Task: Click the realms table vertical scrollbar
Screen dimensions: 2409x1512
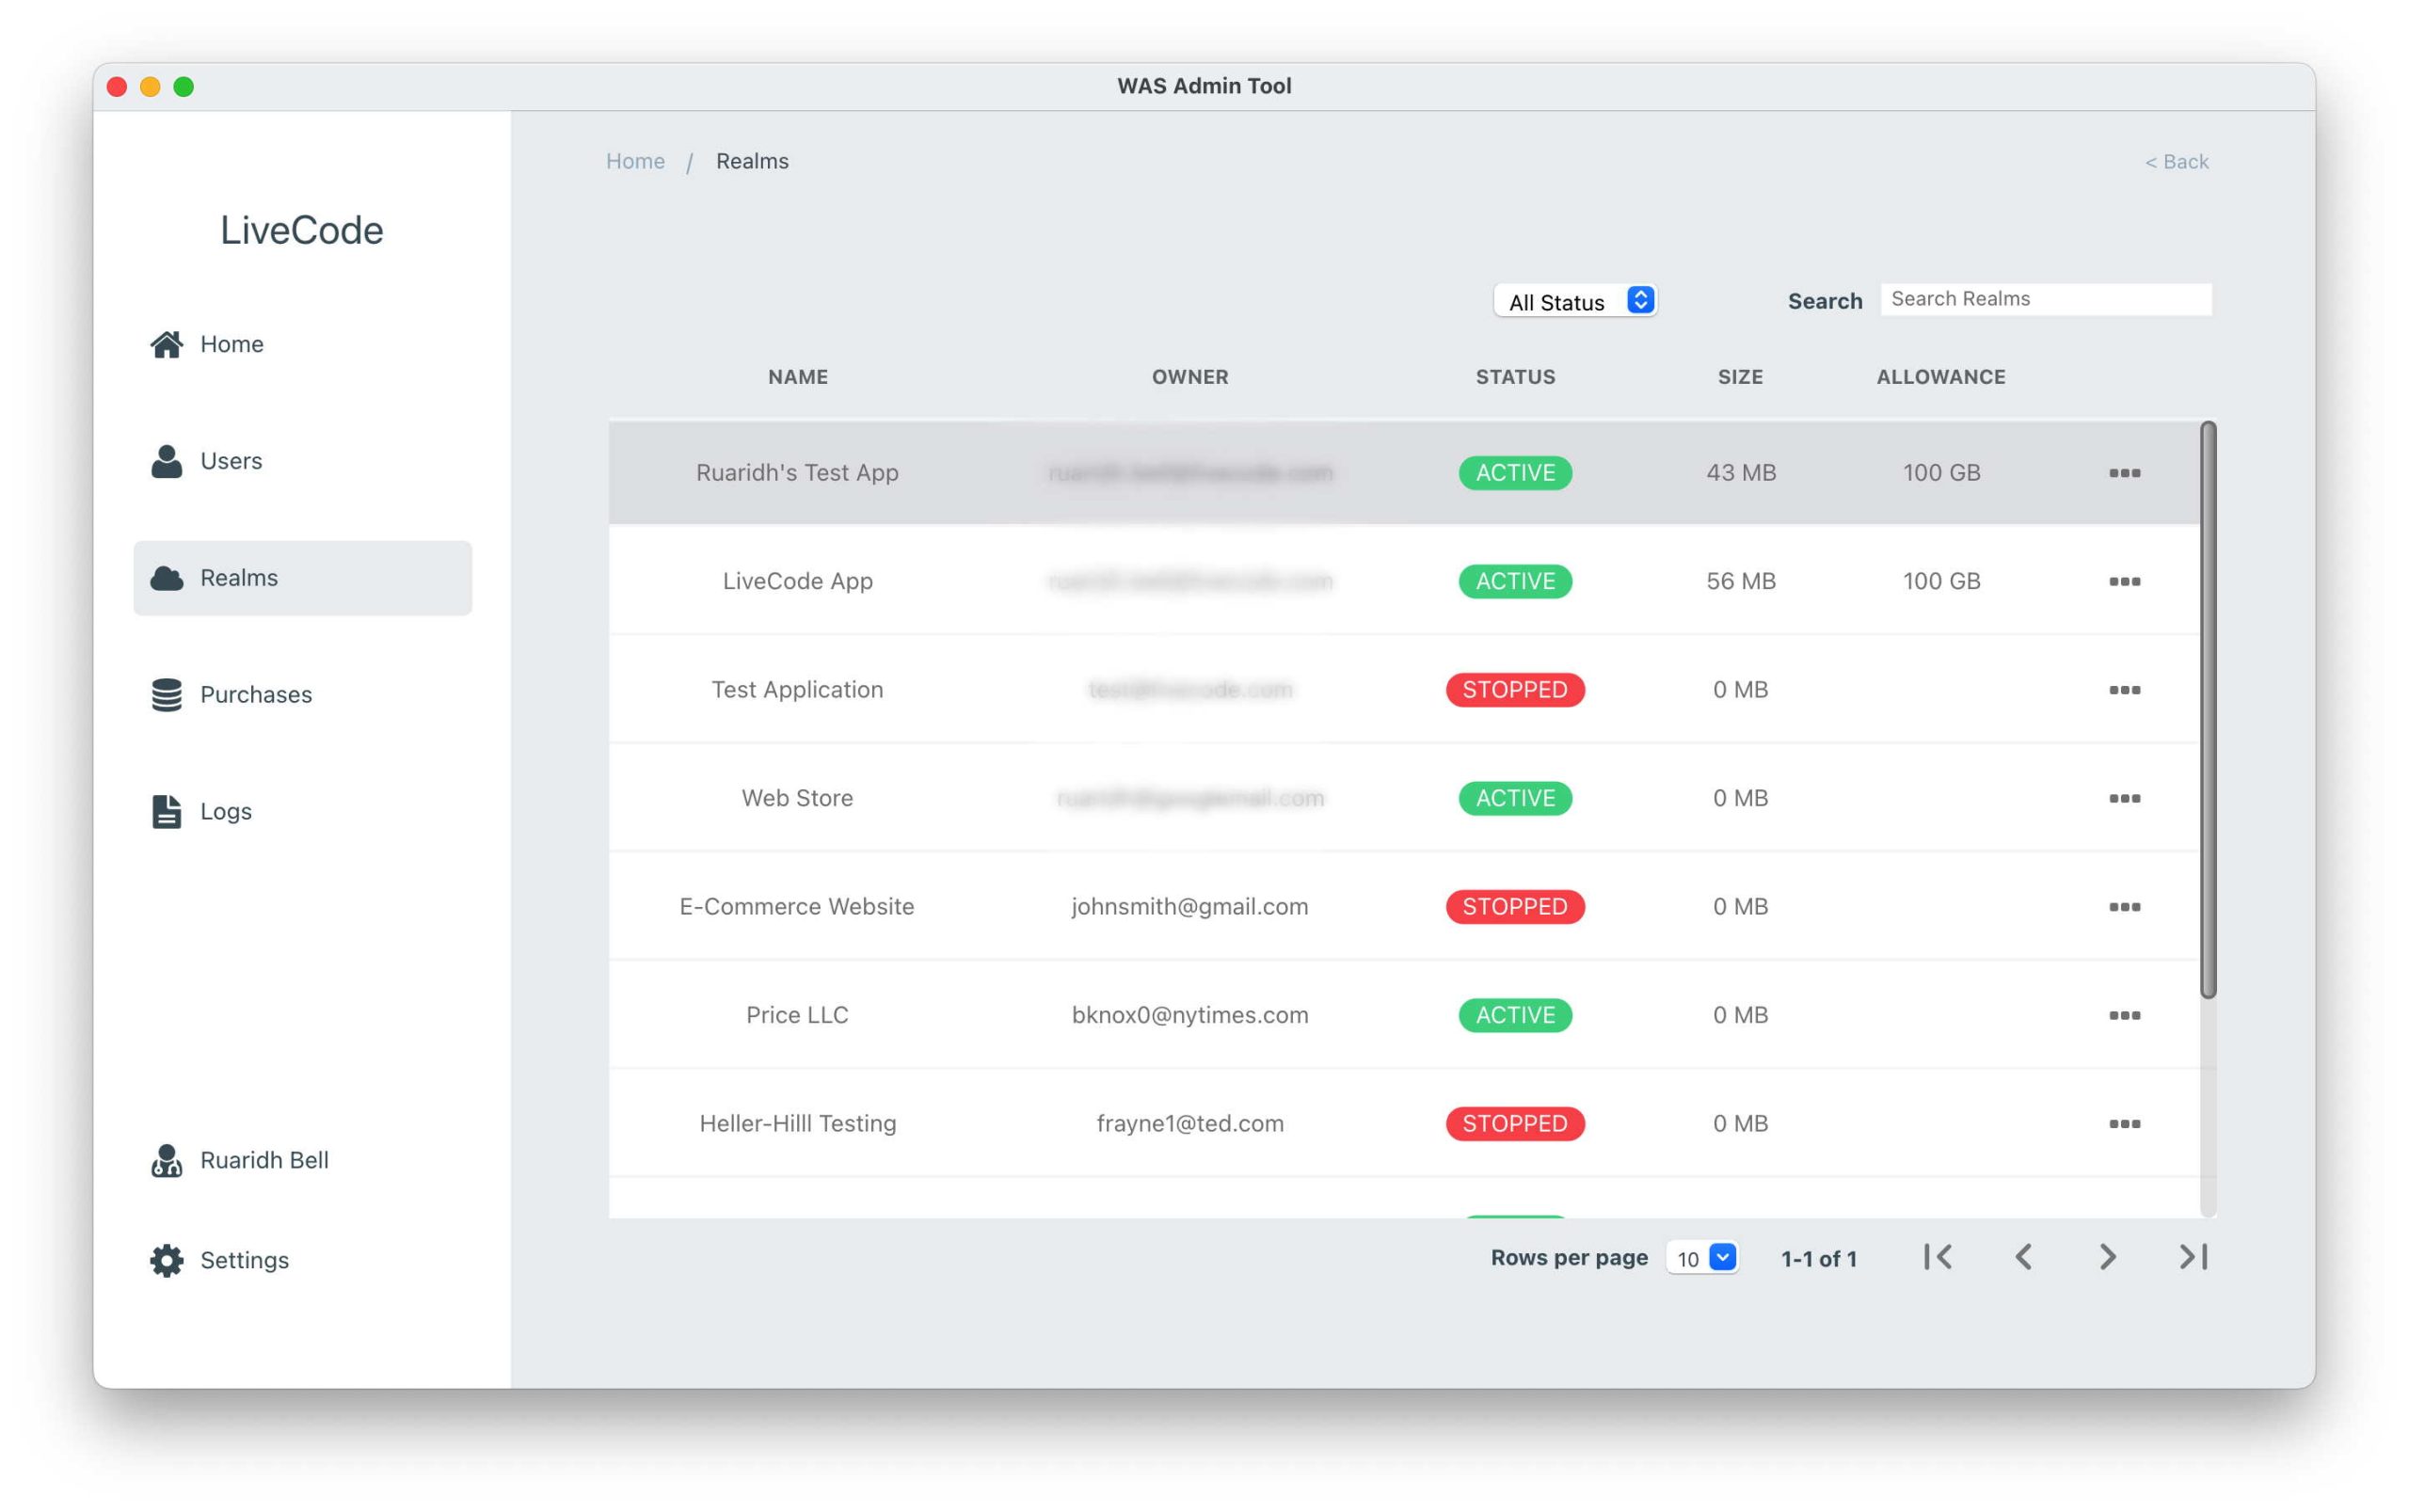Action: click(x=2207, y=710)
